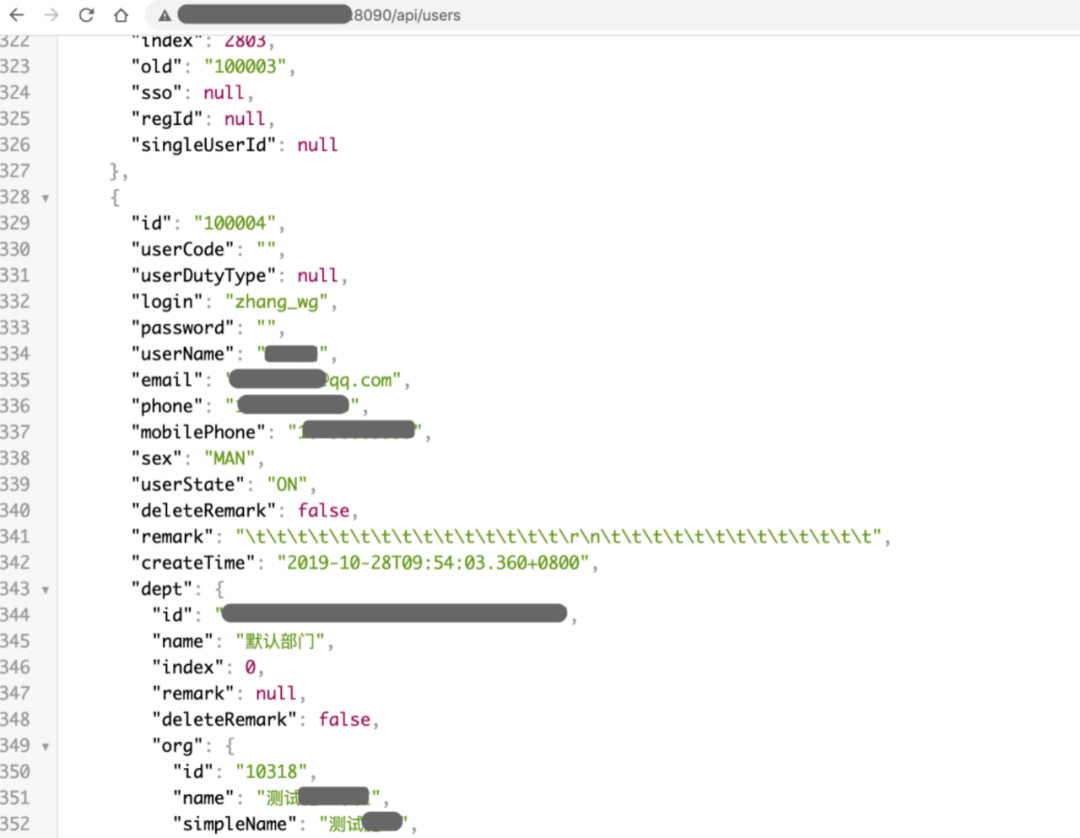Click the "mobilePhone" key
This screenshot has height=838, width=1080.
point(198,432)
